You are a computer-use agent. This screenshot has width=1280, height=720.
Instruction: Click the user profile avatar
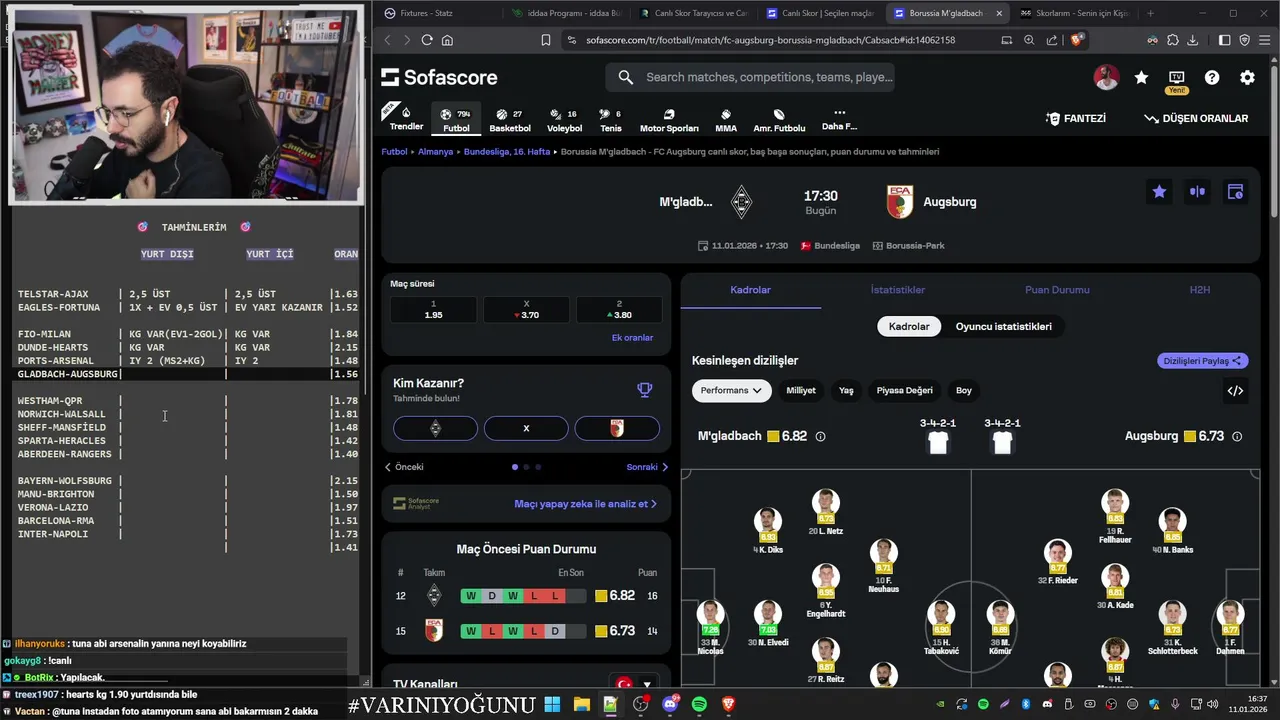click(x=1106, y=77)
